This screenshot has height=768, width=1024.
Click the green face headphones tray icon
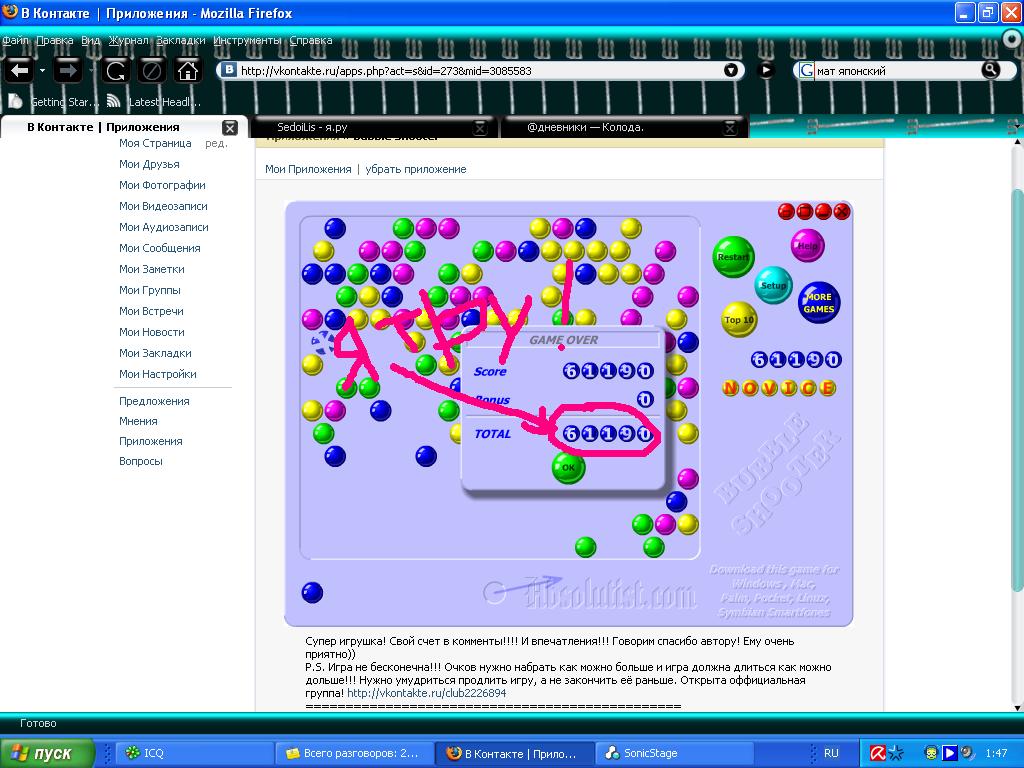click(932, 753)
